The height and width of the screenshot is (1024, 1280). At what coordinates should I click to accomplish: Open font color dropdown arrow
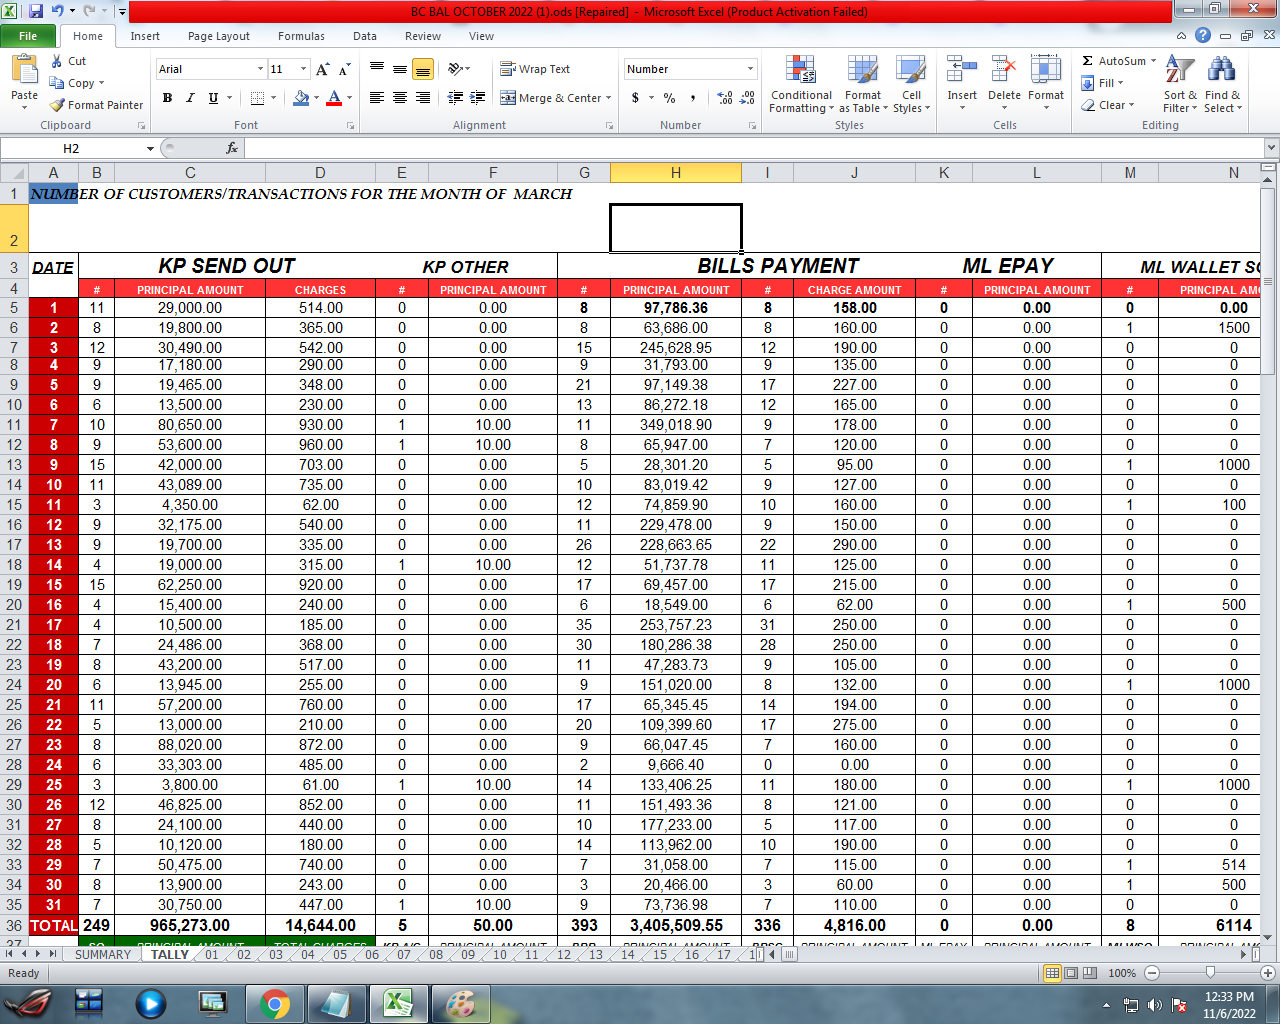pos(349,98)
